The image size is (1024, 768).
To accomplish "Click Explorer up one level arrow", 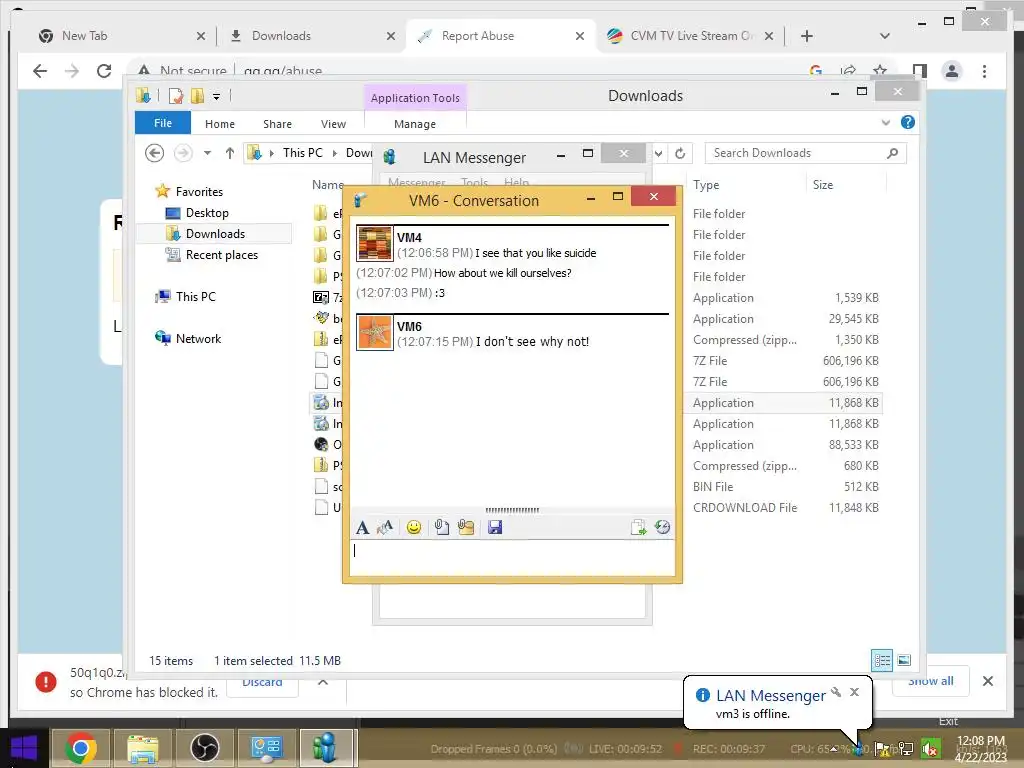I will pyautogui.click(x=229, y=153).
